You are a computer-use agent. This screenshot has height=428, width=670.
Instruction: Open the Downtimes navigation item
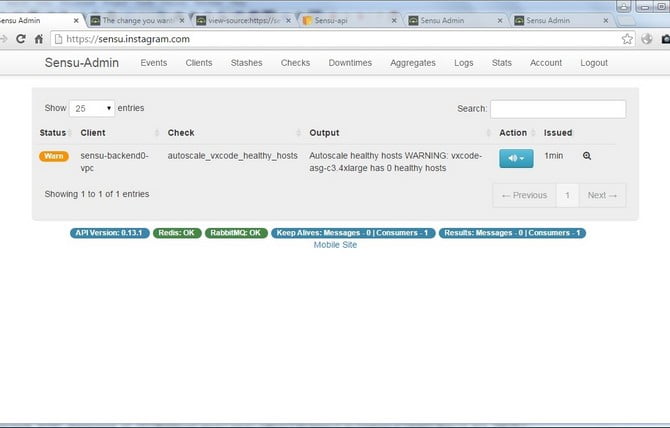click(350, 63)
